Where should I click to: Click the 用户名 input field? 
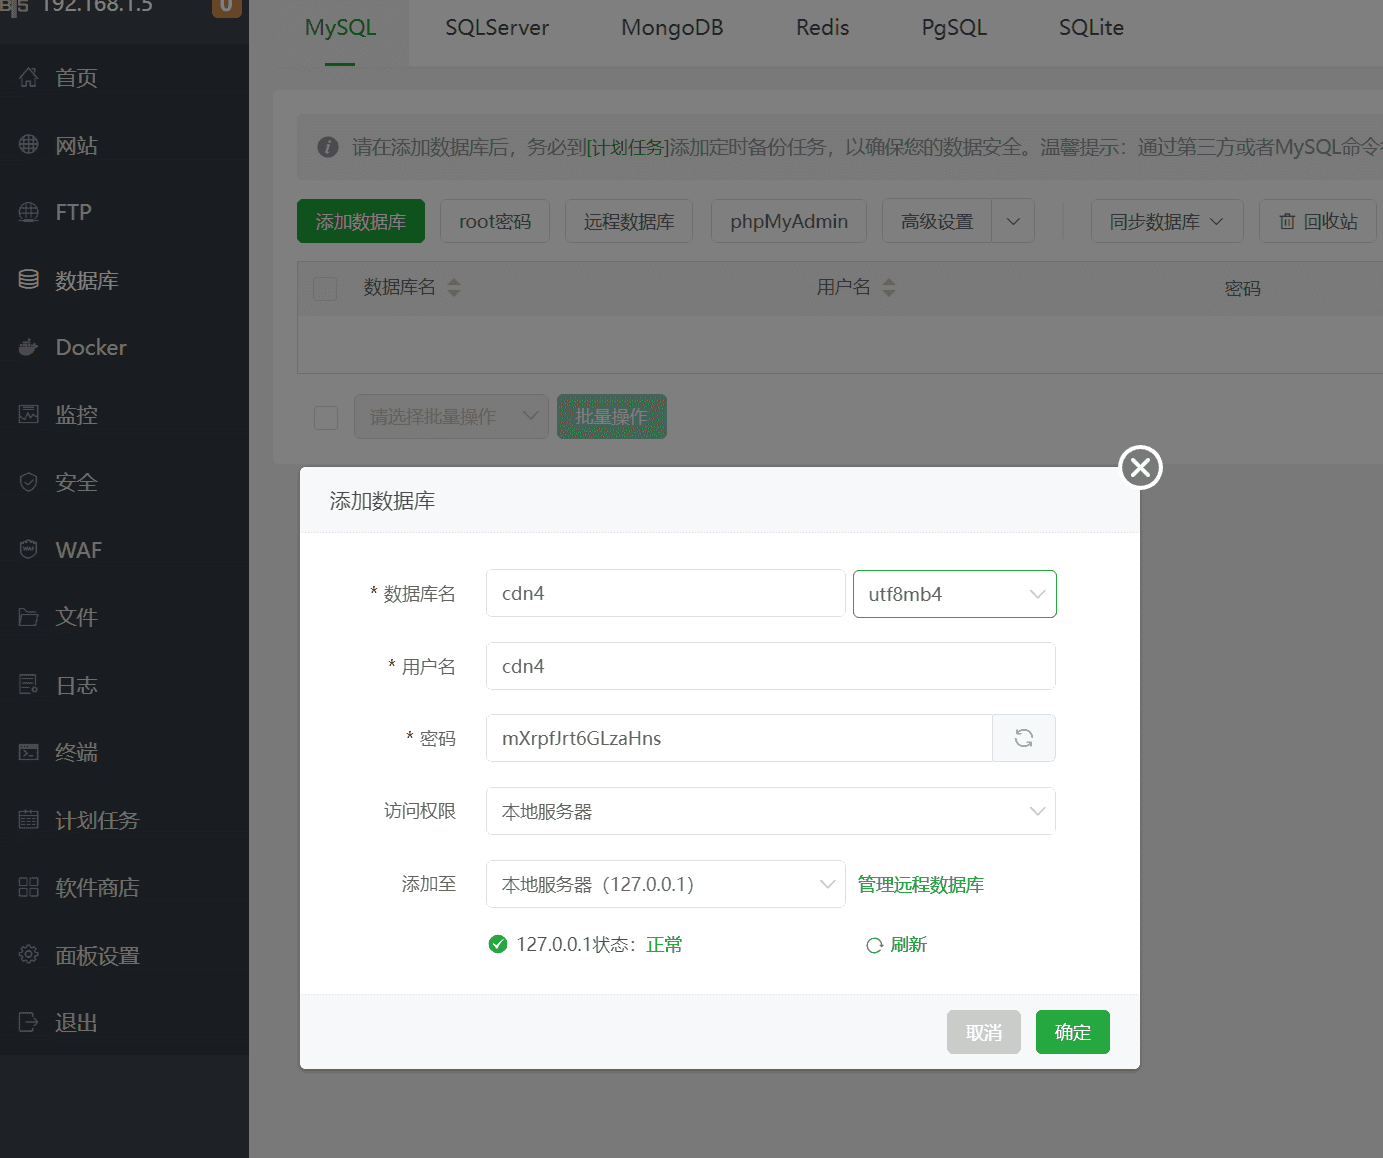(771, 666)
